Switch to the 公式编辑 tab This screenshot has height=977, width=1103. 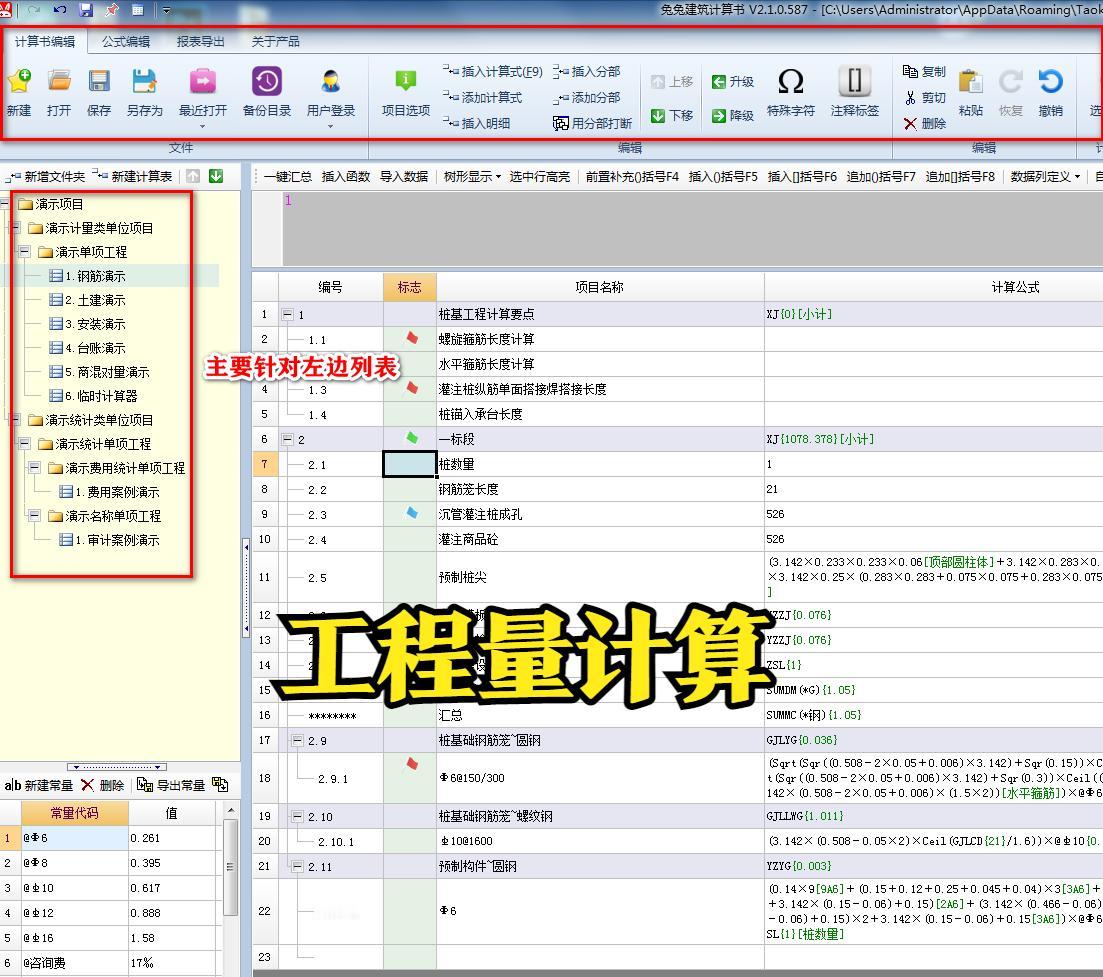click(126, 41)
